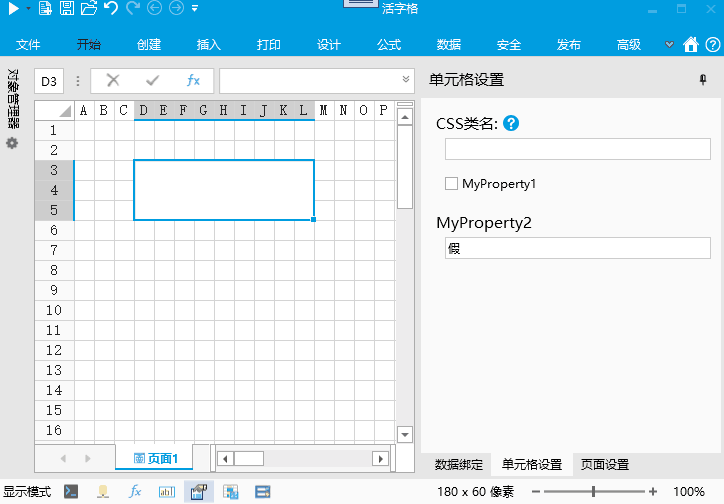Pin the 单元格设置 panel
The width and height of the screenshot is (724, 504).
(703, 80)
